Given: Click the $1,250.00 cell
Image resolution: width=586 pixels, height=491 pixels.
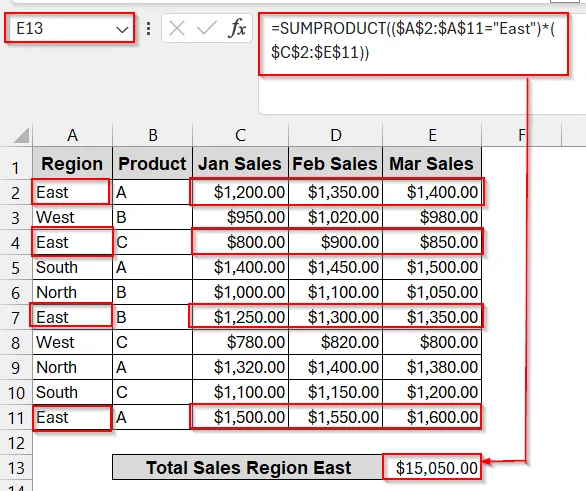Looking at the screenshot, I should [x=240, y=317].
